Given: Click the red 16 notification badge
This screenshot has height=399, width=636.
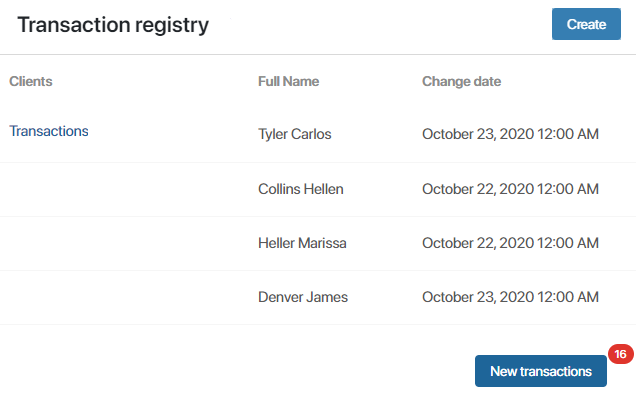Looking at the screenshot, I should pyautogui.click(x=620, y=354).
